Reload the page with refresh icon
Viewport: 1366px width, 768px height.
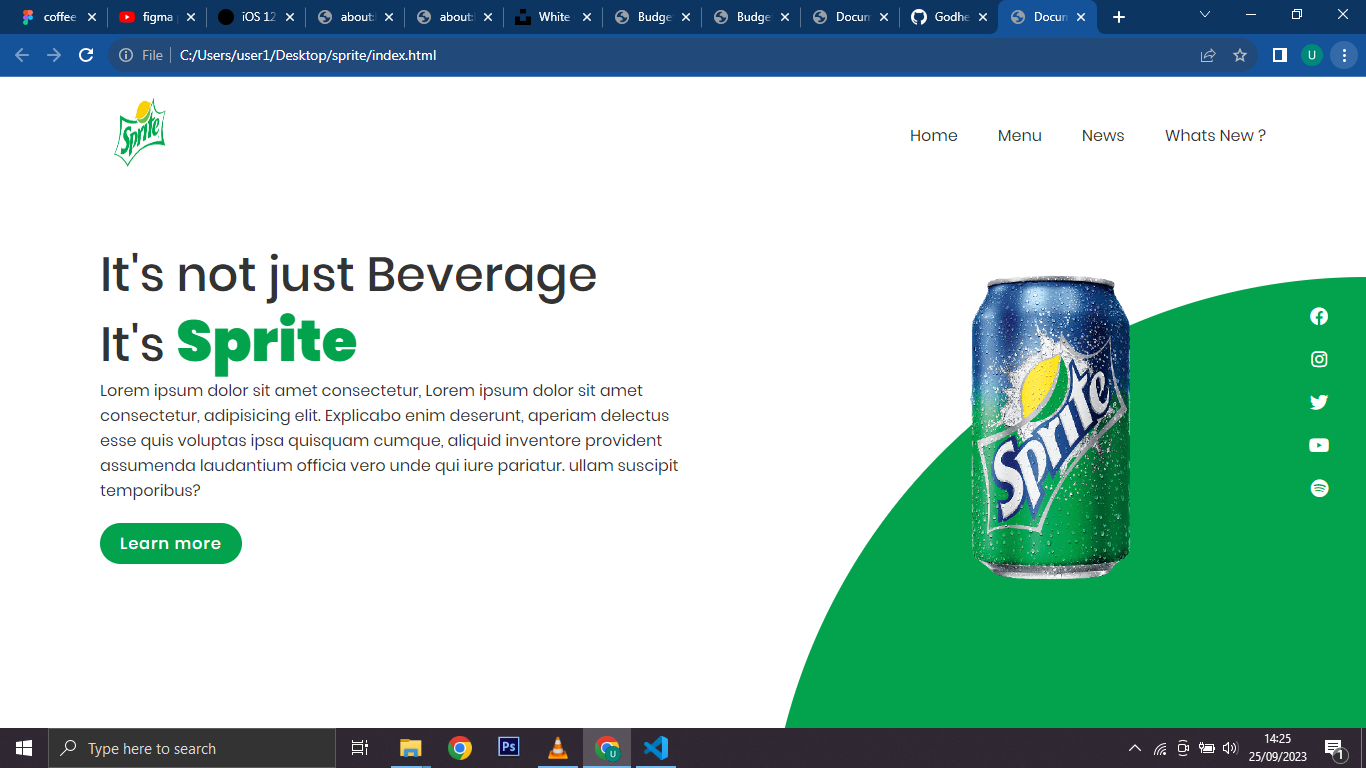86,55
